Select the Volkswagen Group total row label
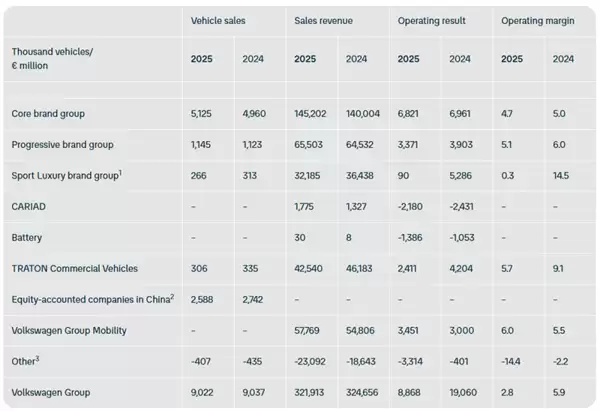The width and height of the screenshot is (600, 411). click(51, 391)
